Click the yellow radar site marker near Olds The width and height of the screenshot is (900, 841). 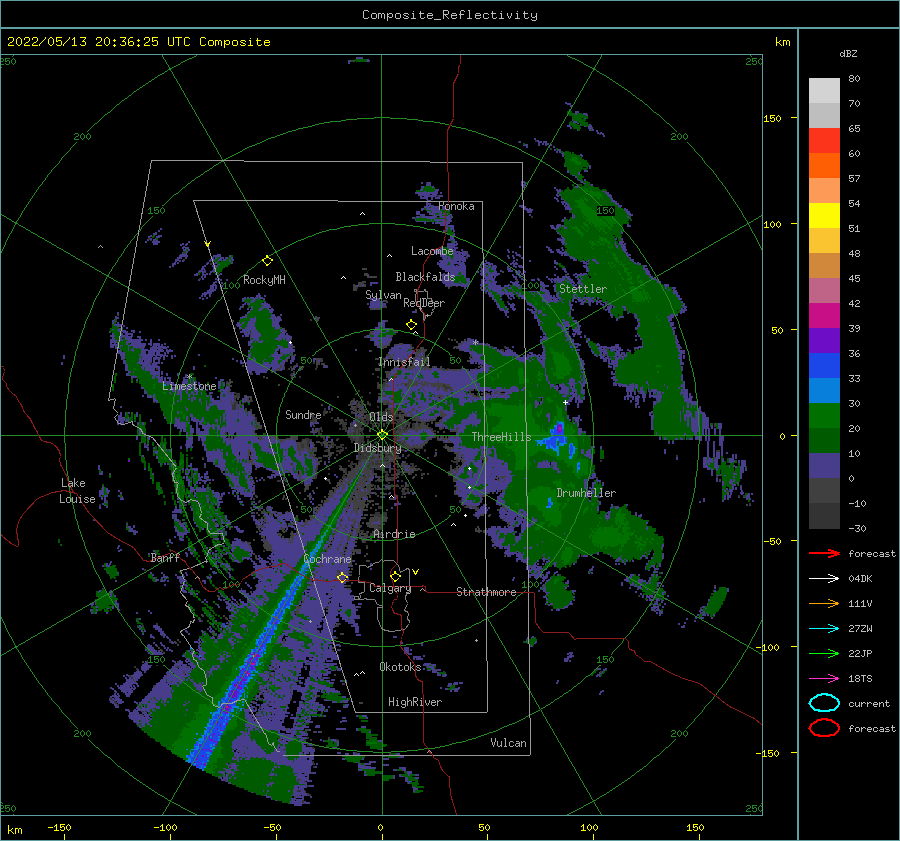382,435
